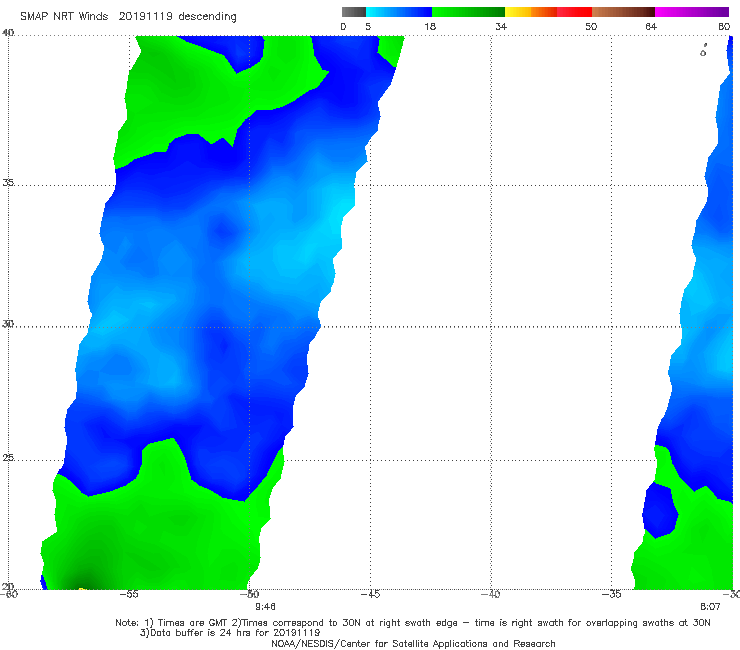Click the latitude axis label '20'

(x=8, y=587)
